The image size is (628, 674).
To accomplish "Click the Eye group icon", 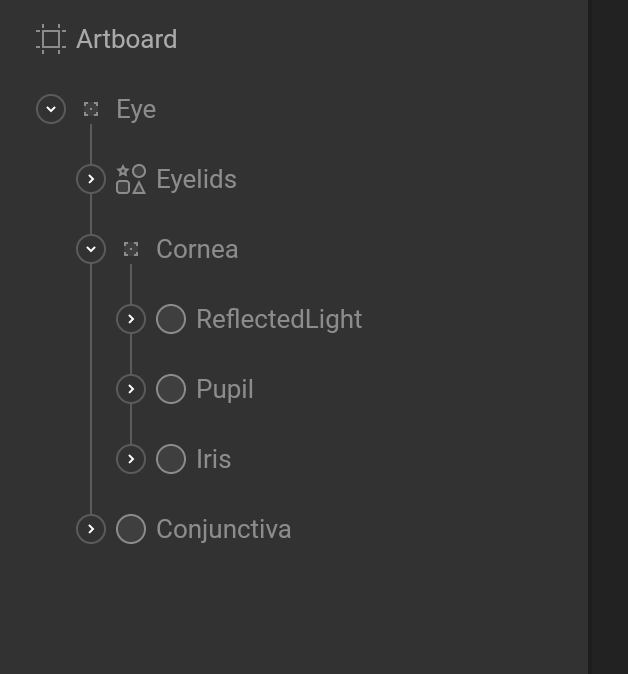I will pos(91,109).
